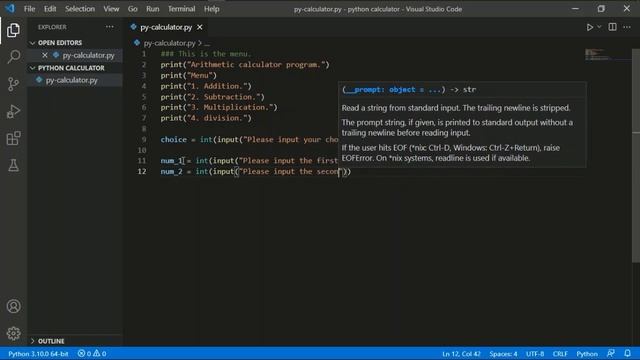Open the Manage gear settings icon

(13, 333)
